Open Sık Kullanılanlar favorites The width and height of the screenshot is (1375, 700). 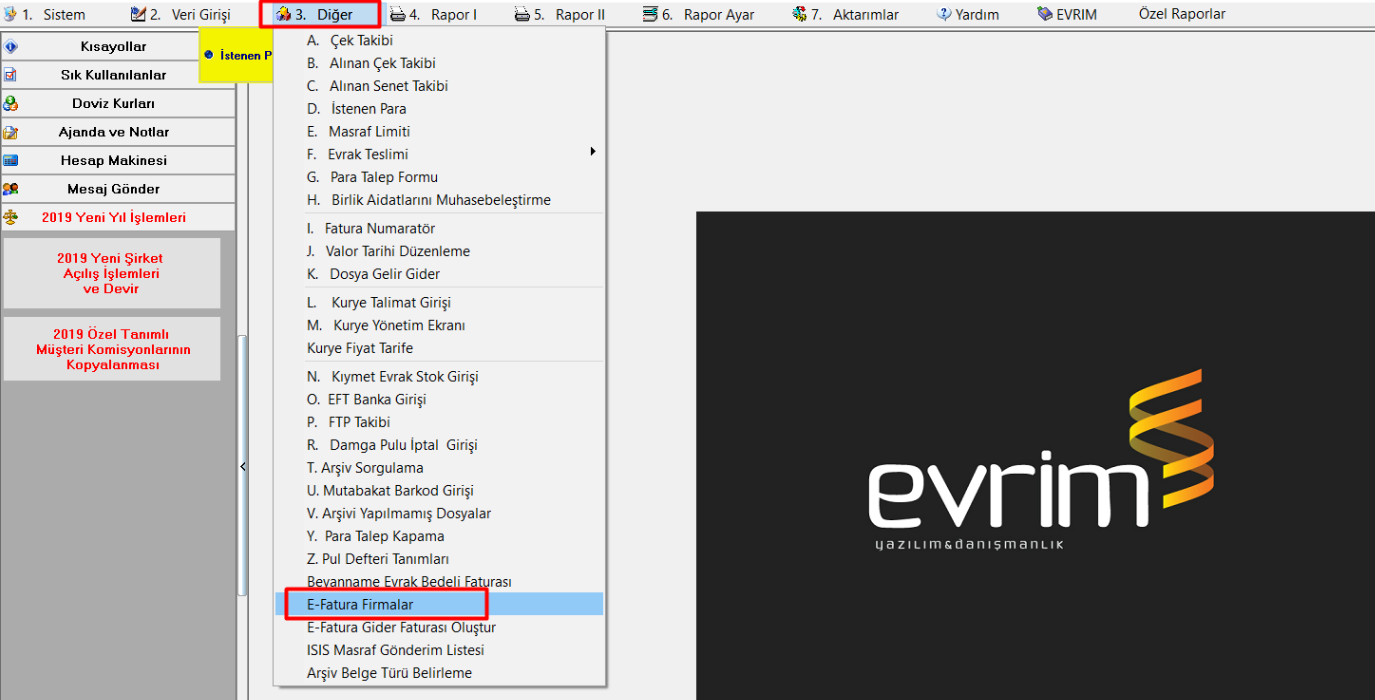coord(118,75)
